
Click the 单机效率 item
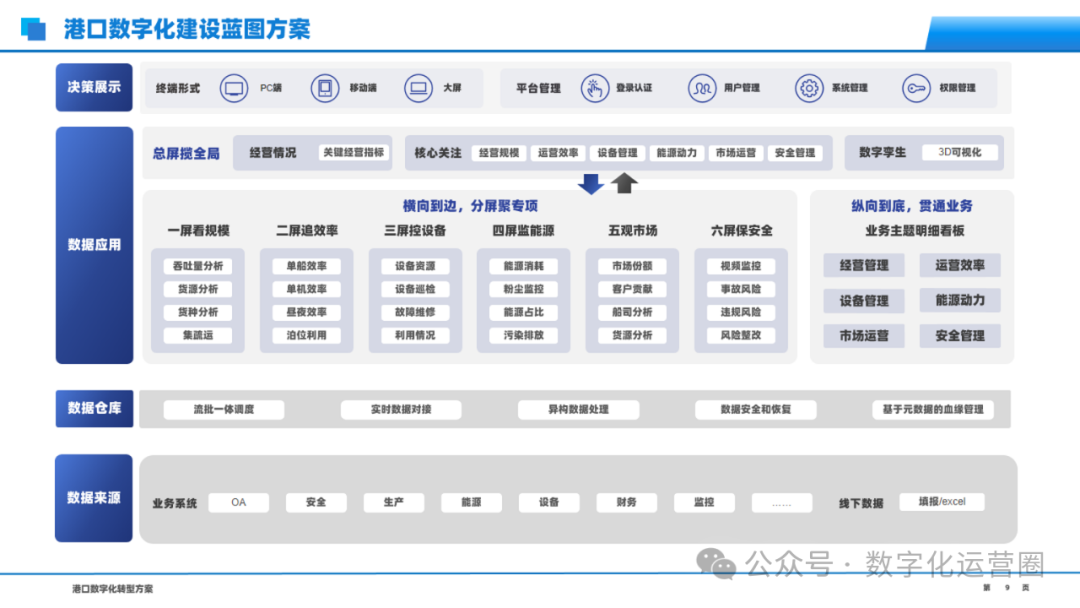(x=307, y=289)
